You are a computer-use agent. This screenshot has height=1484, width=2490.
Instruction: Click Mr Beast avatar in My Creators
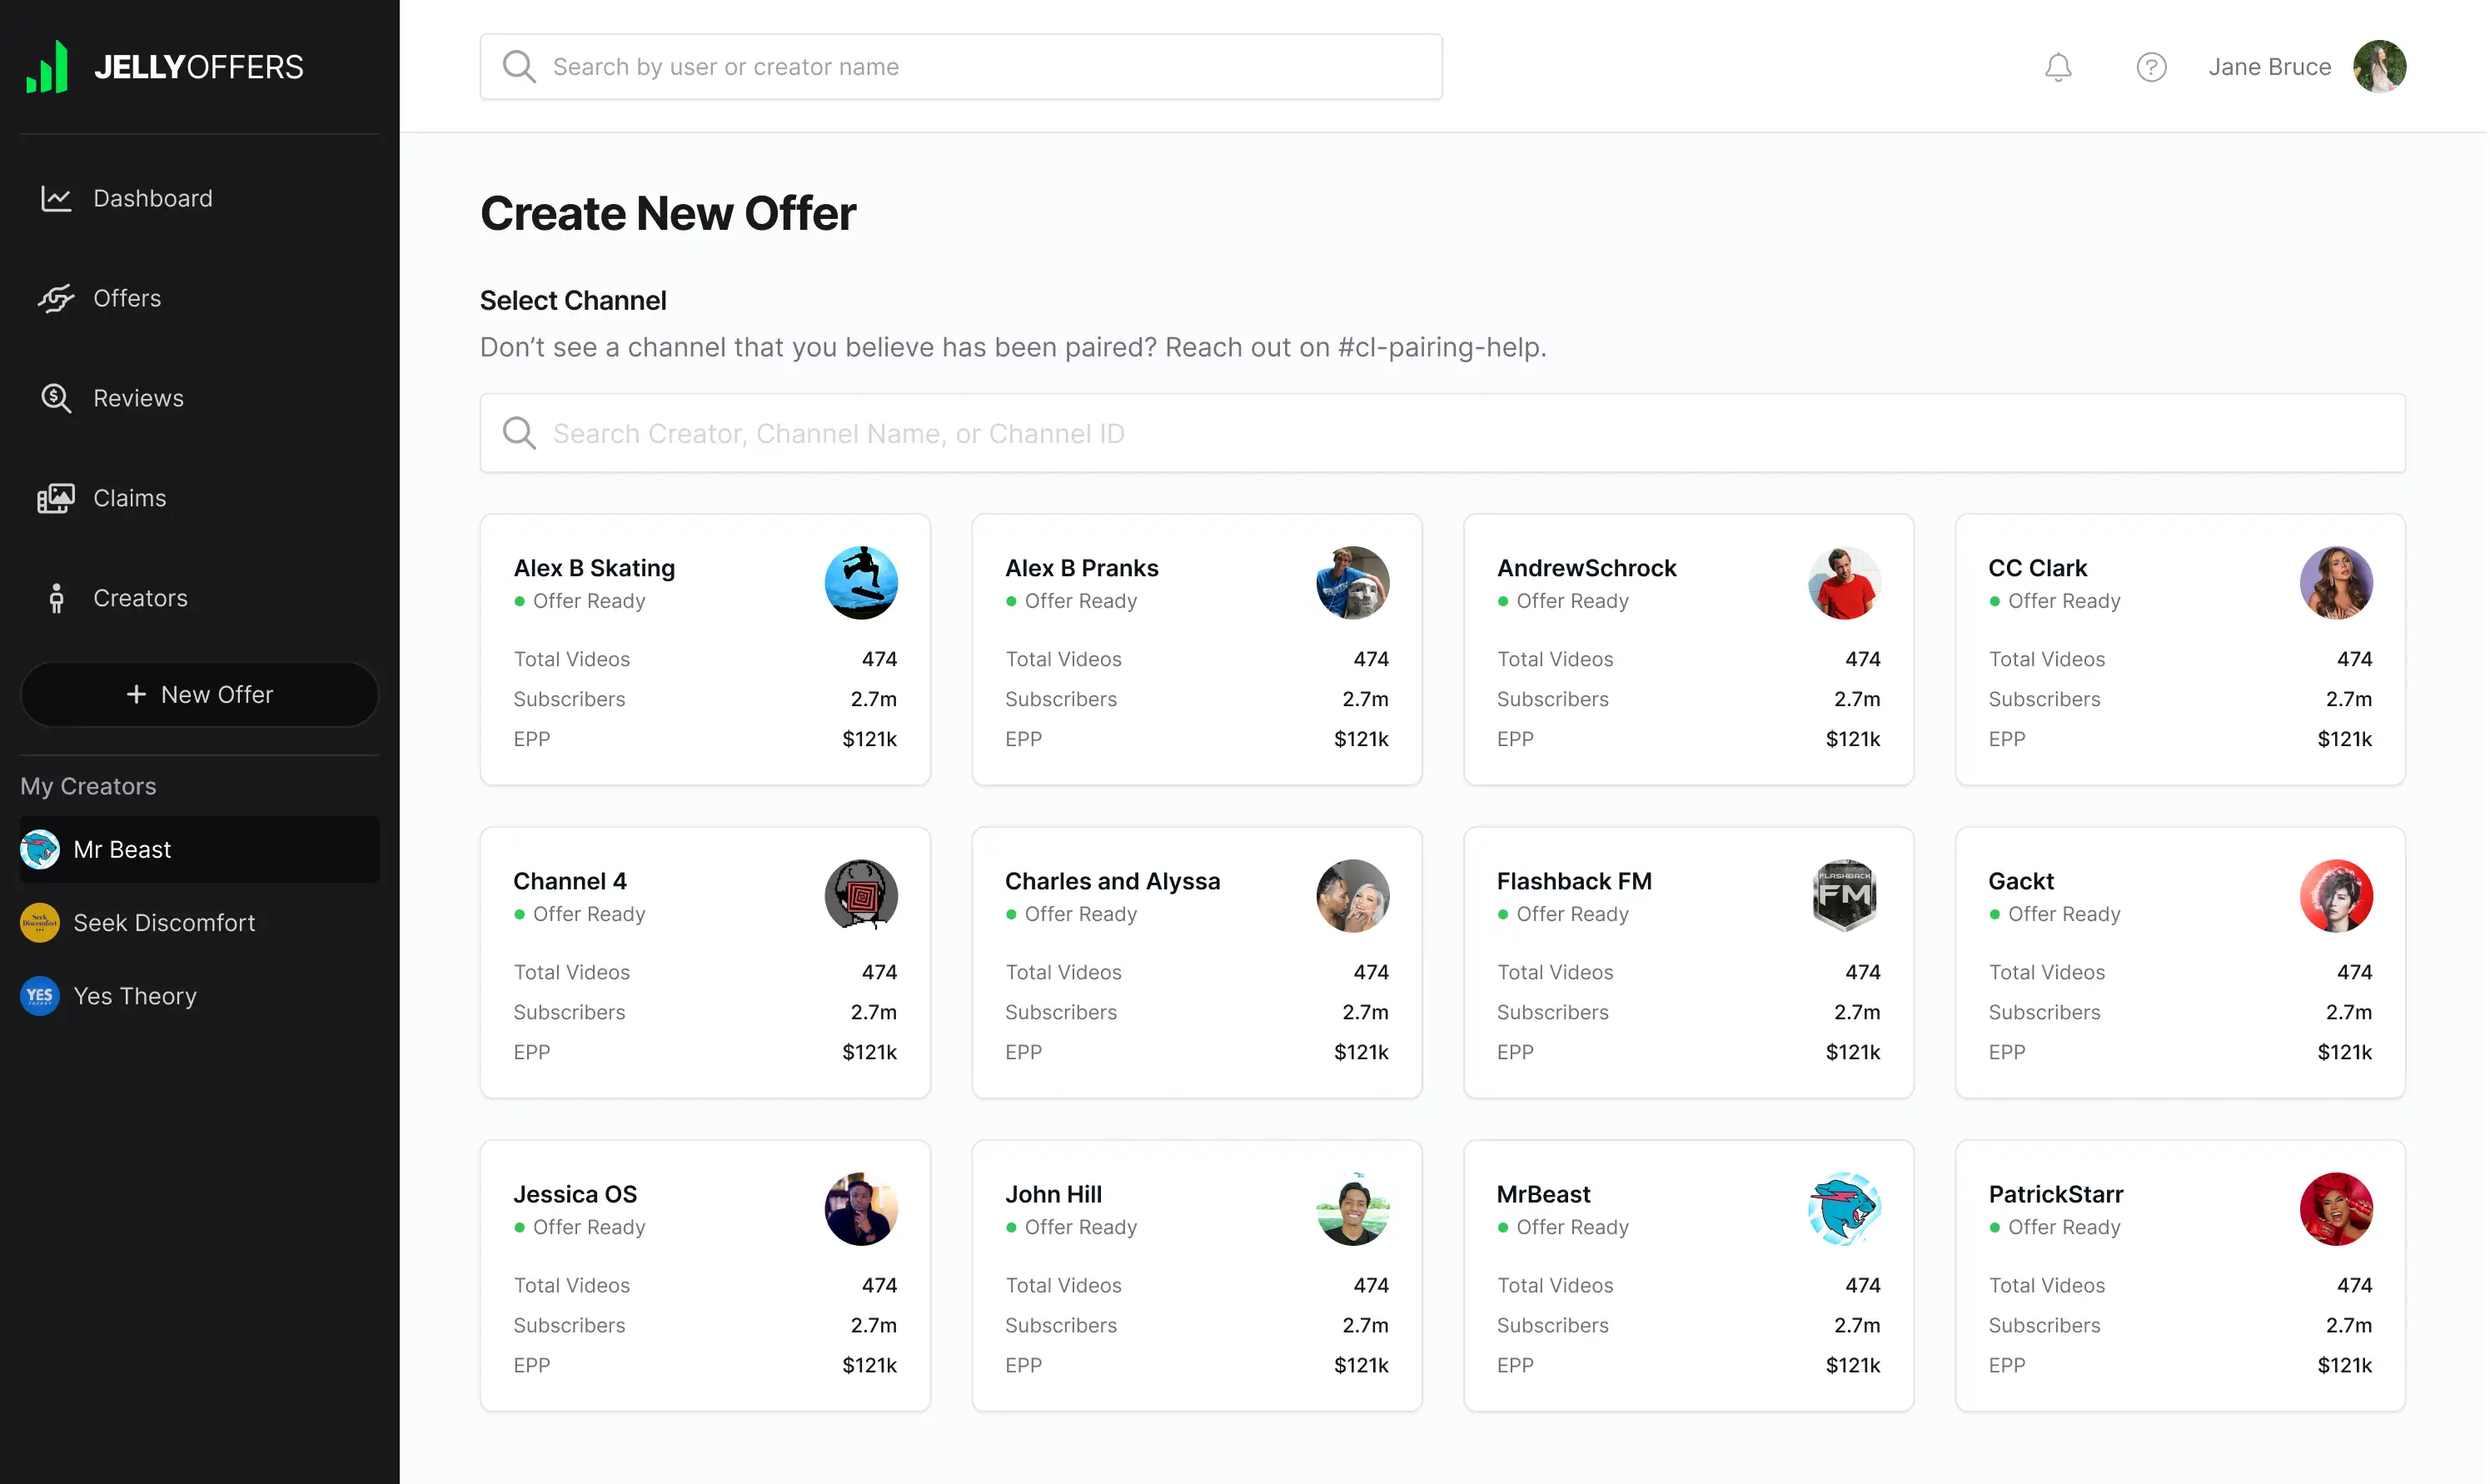pyautogui.click(x=40, y=849)
